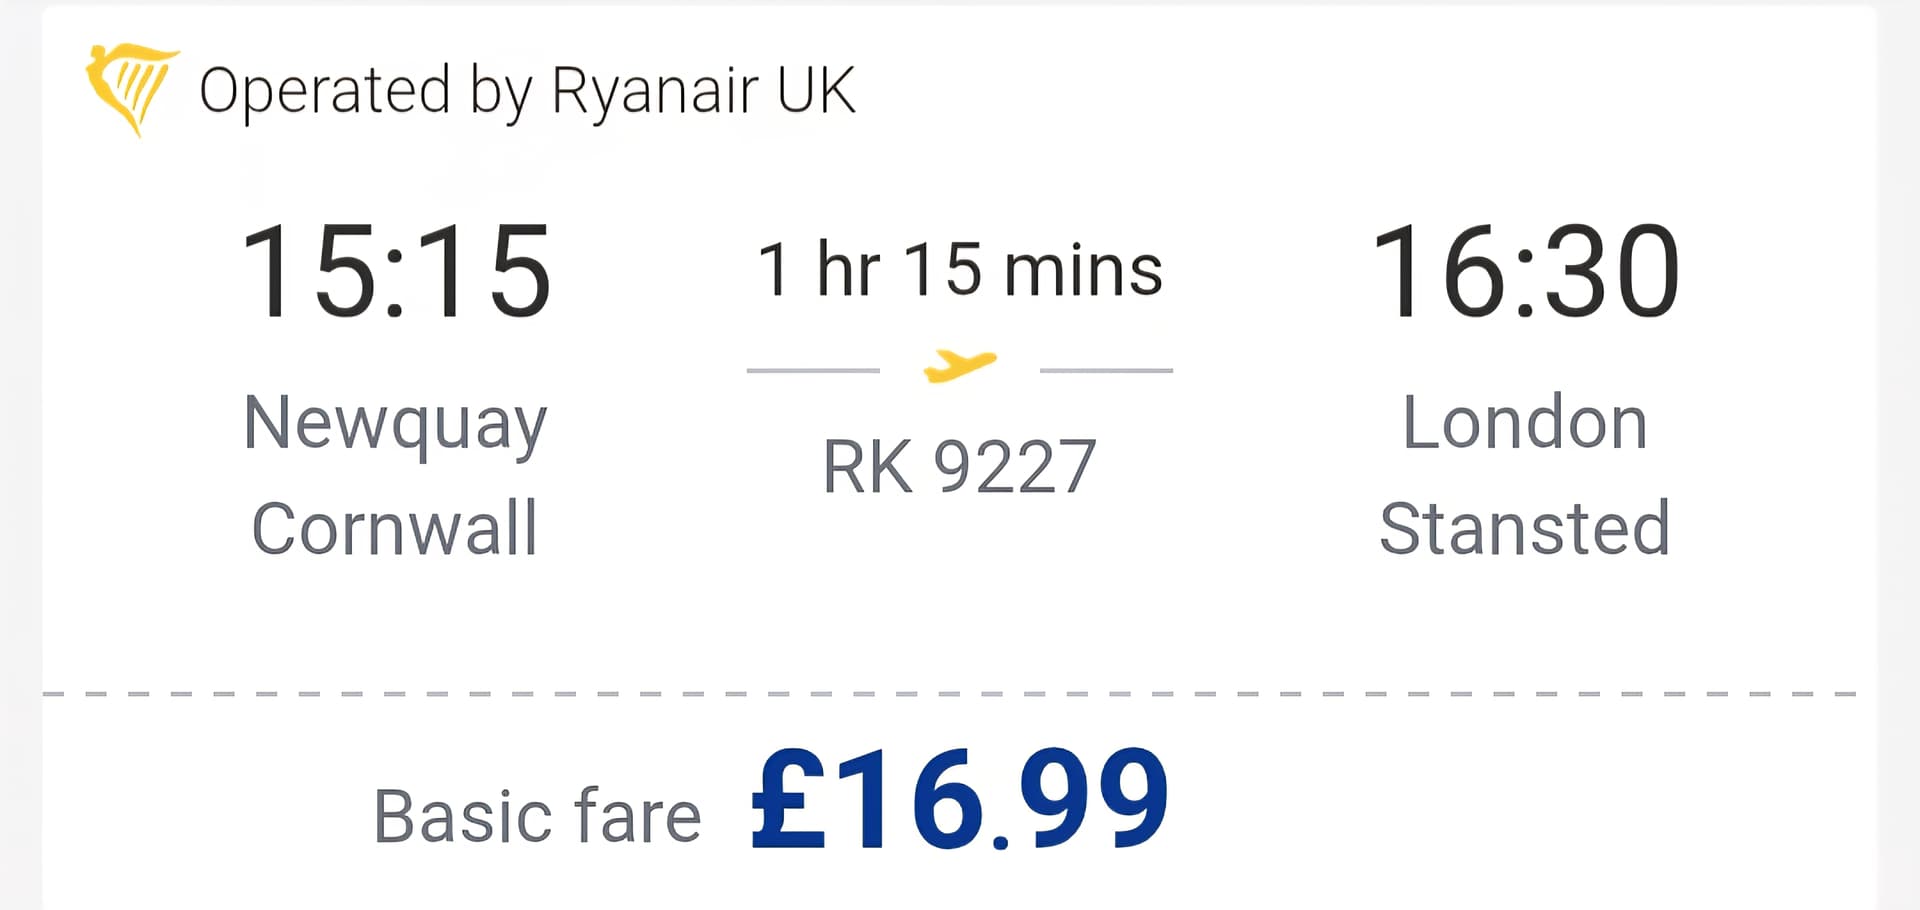Click the word Ryanair in the header

[x=655, y=91]
